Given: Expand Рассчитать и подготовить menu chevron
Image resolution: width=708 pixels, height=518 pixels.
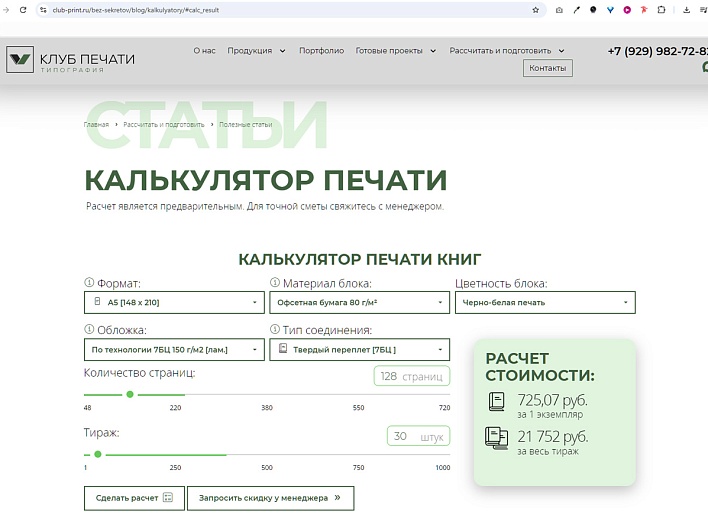Looking at the screenshot, I should click(x=561, y=51).
